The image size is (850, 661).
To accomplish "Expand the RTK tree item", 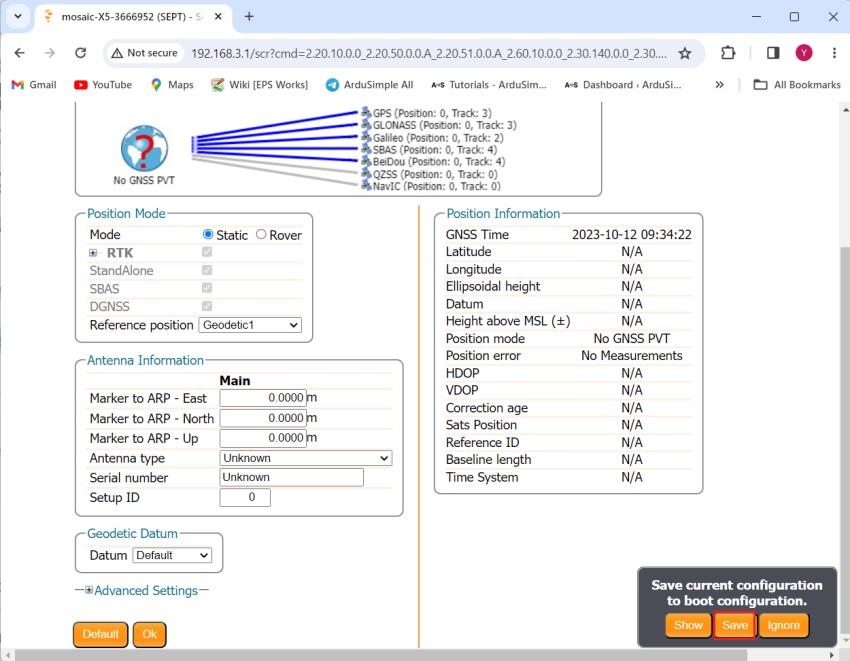I will 93,253.
